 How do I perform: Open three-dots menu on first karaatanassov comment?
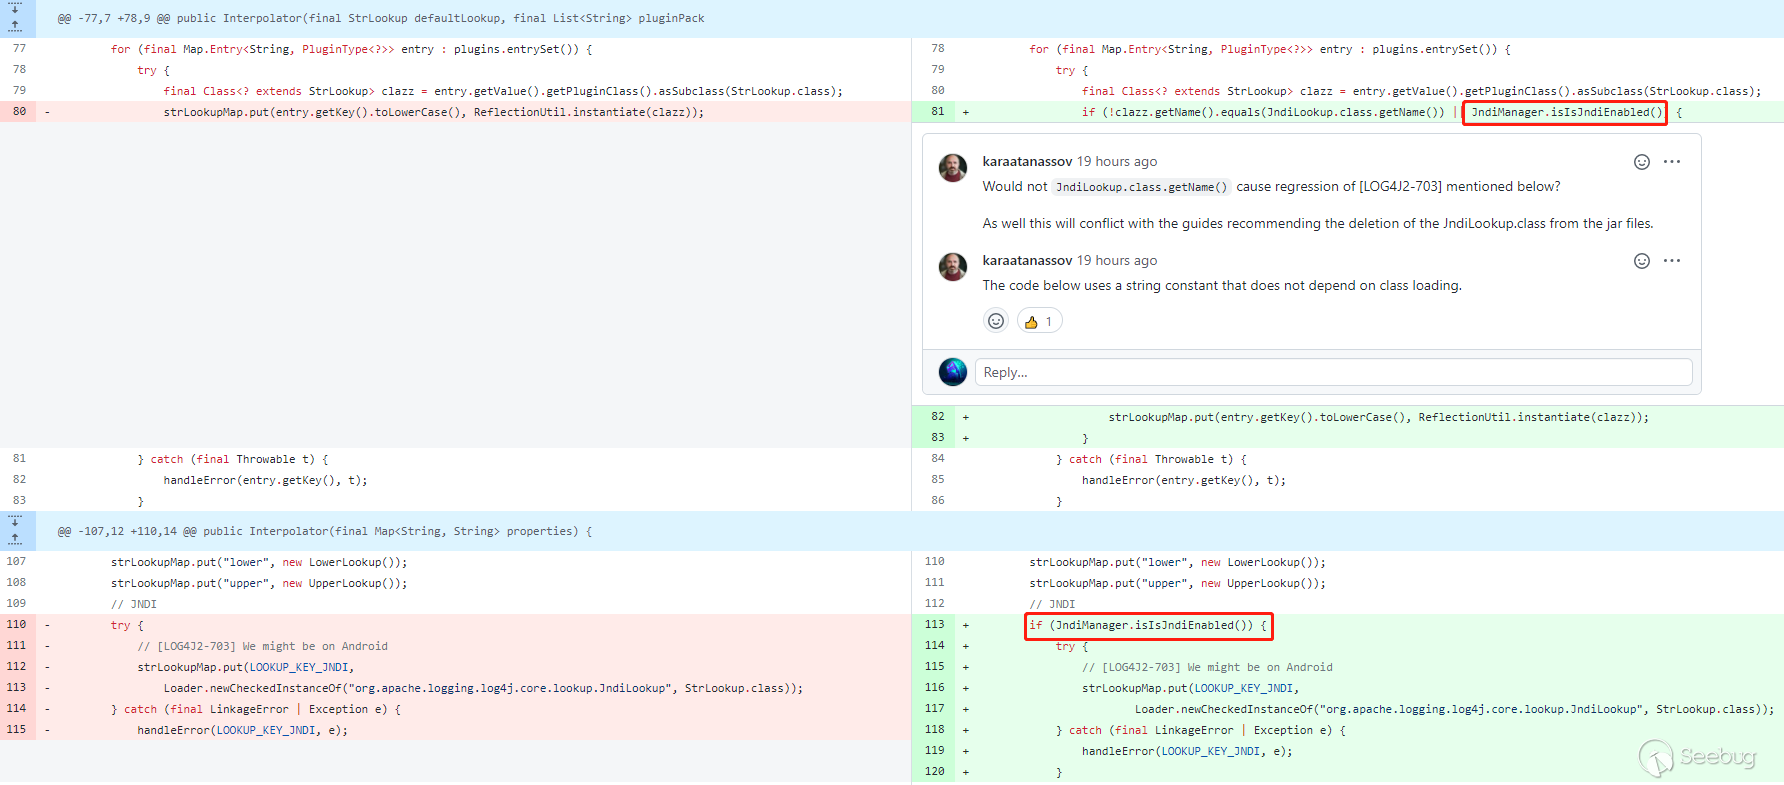pyautogui.click(x=1672, y=162)
